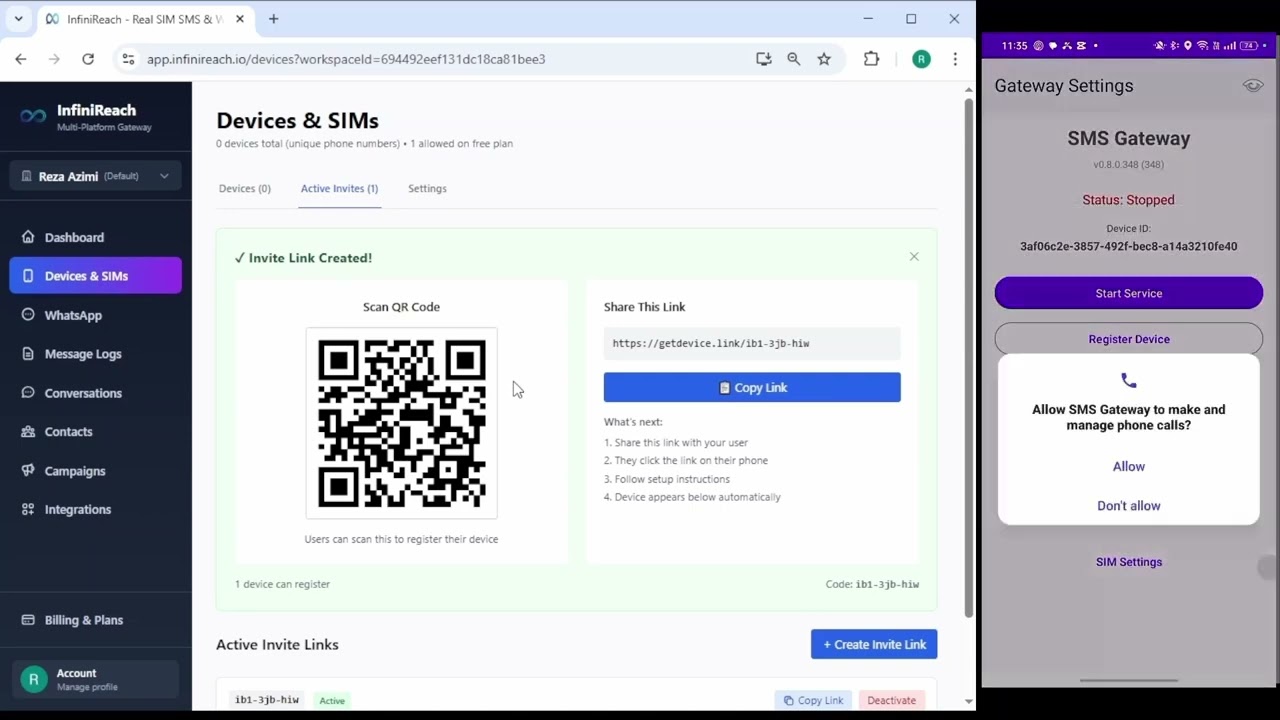
Task: Tap Register Device on the phone
Action: (x=1129, y=339)
